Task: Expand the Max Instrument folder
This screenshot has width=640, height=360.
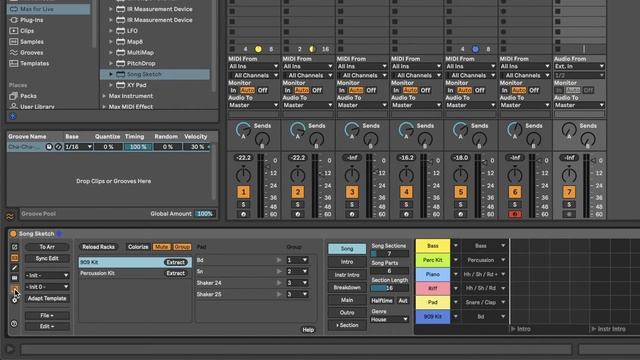Action: [104, 96]
